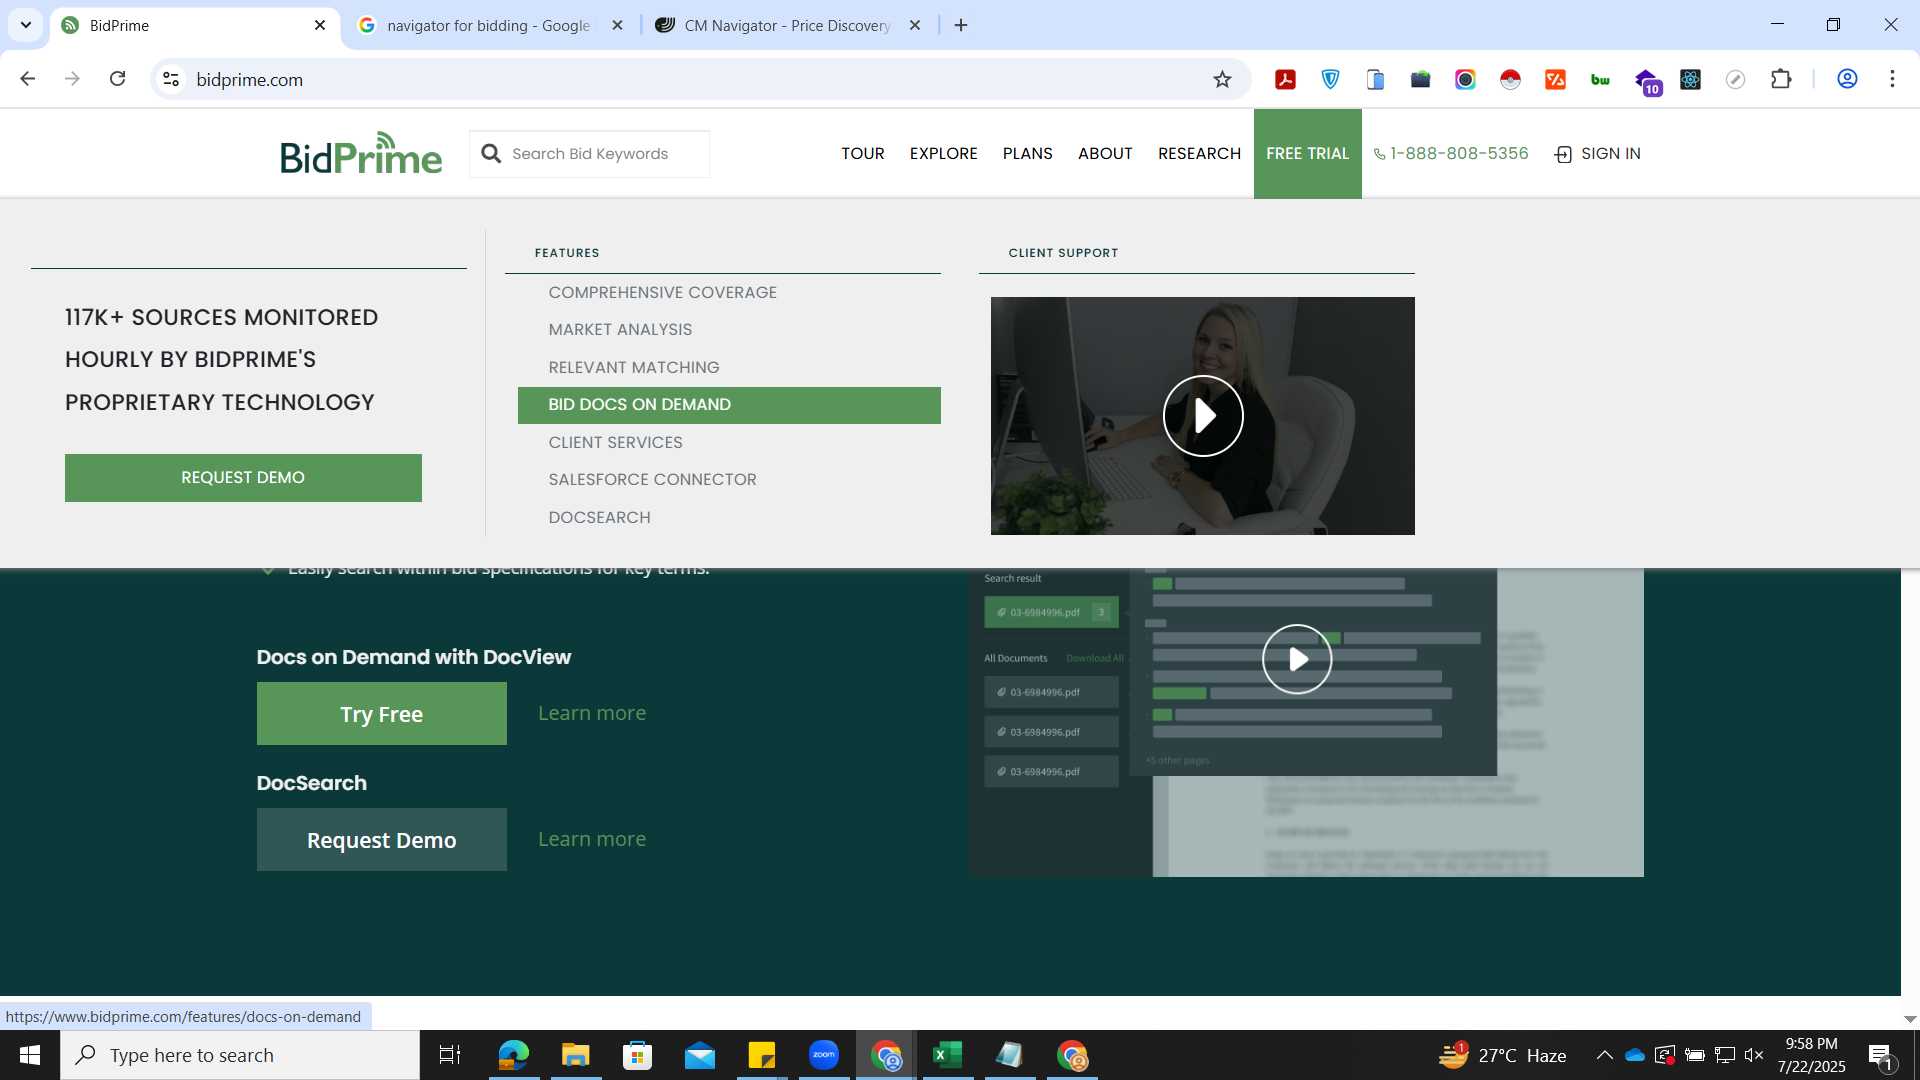Open the ABOUT menu

coord(1105,153)
